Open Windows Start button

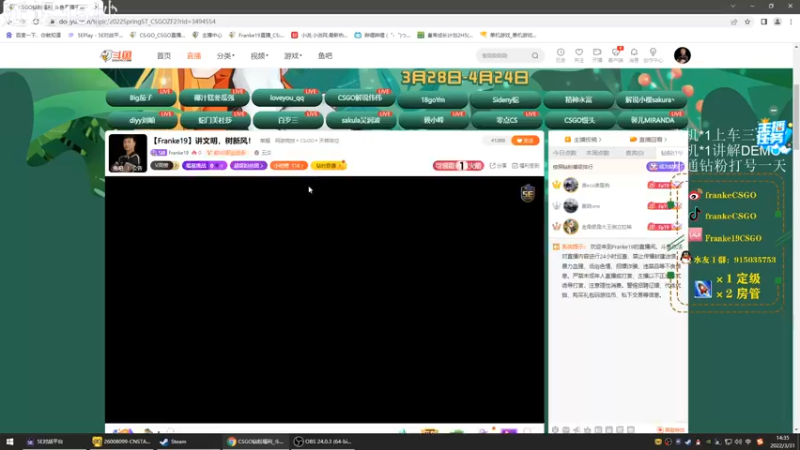[10, 442]
